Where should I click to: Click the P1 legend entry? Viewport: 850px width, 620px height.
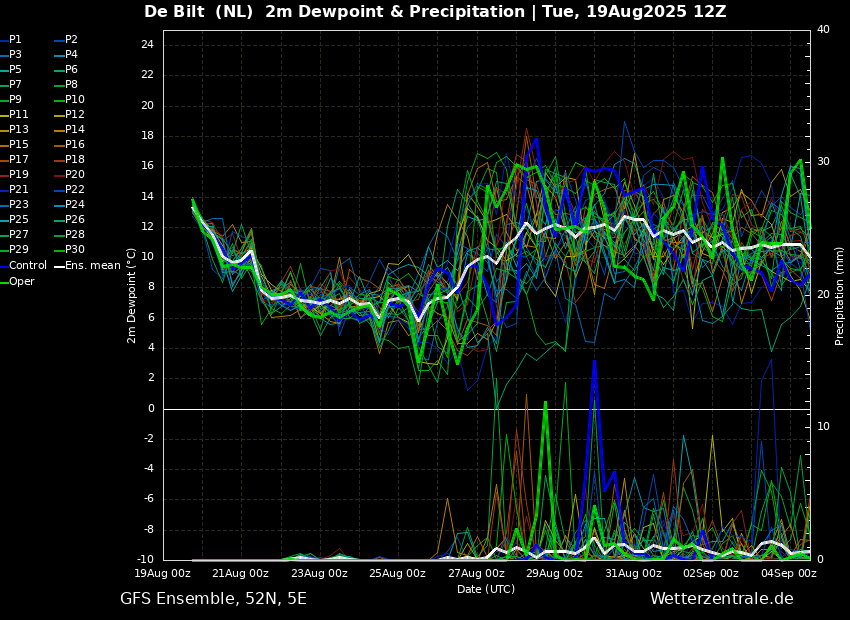click(11, 40)
